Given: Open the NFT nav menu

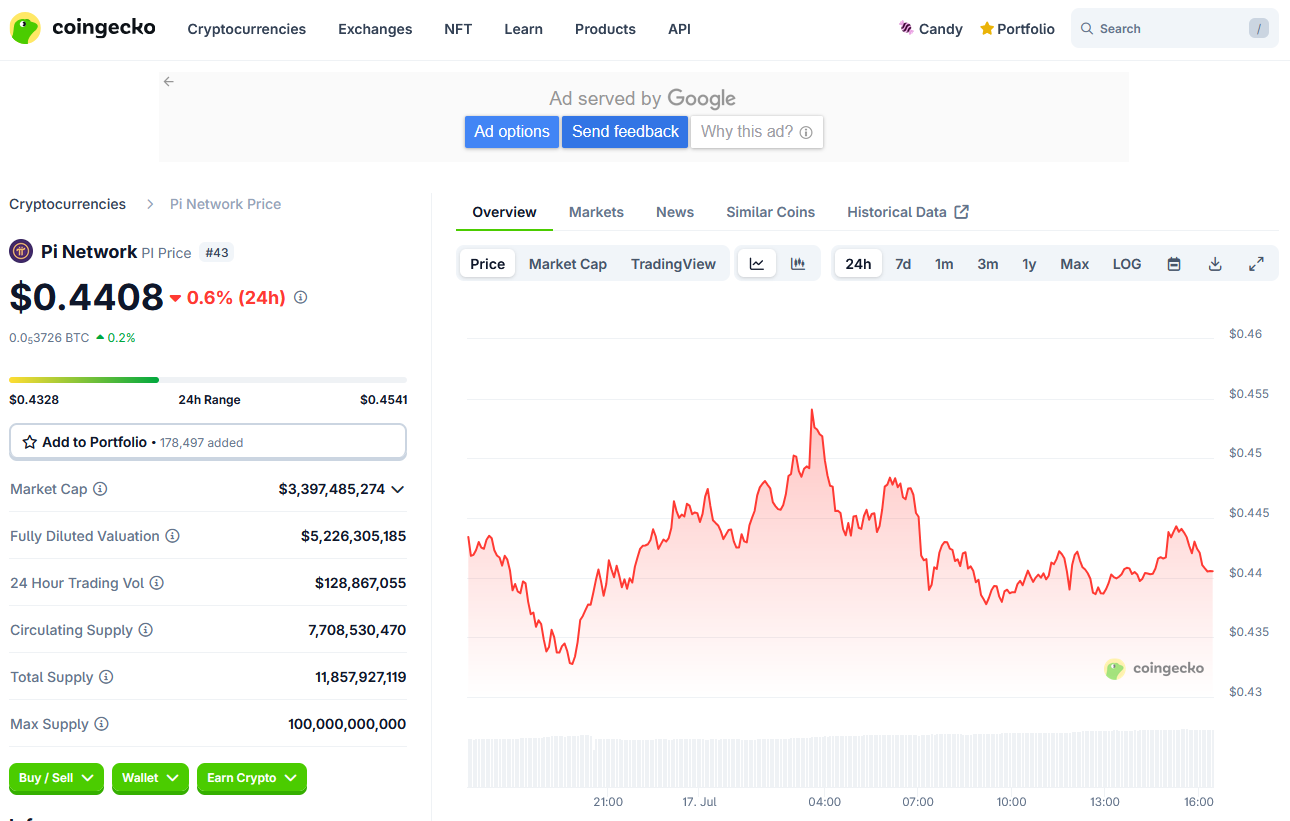Looking at the screenshot, I should pyautogui.click(x=458, y=29).
